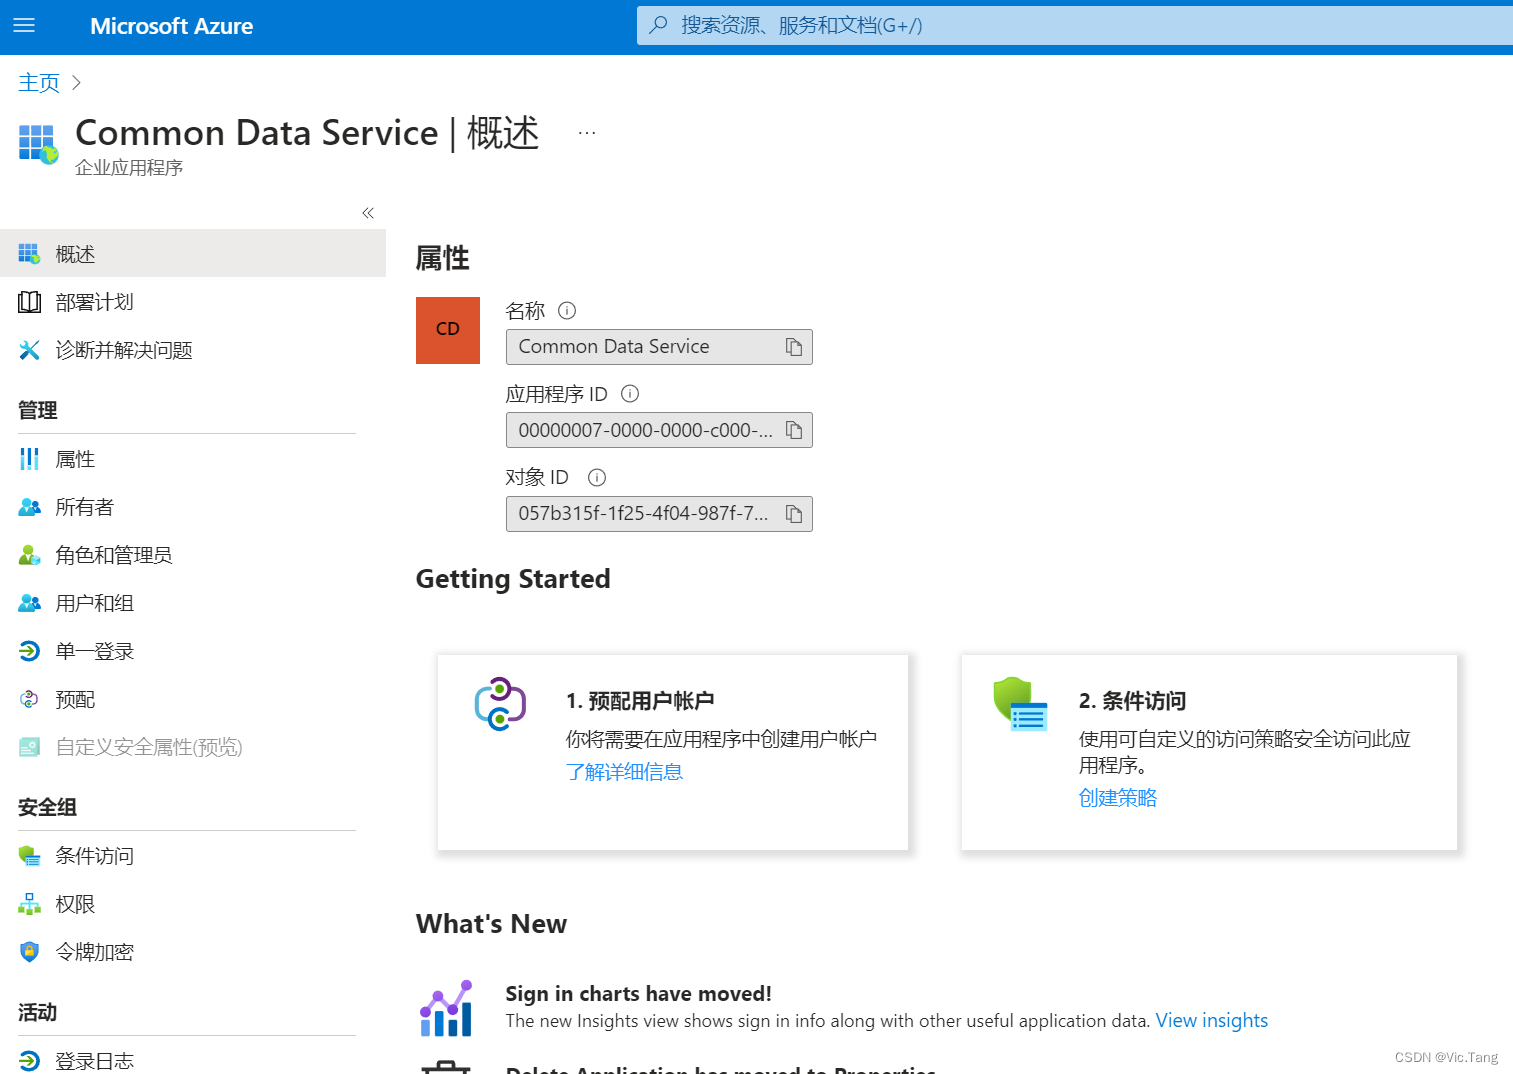1513x1074 pixels.
Task: Click the 部署计划 book icon
Action: [30, 302]
